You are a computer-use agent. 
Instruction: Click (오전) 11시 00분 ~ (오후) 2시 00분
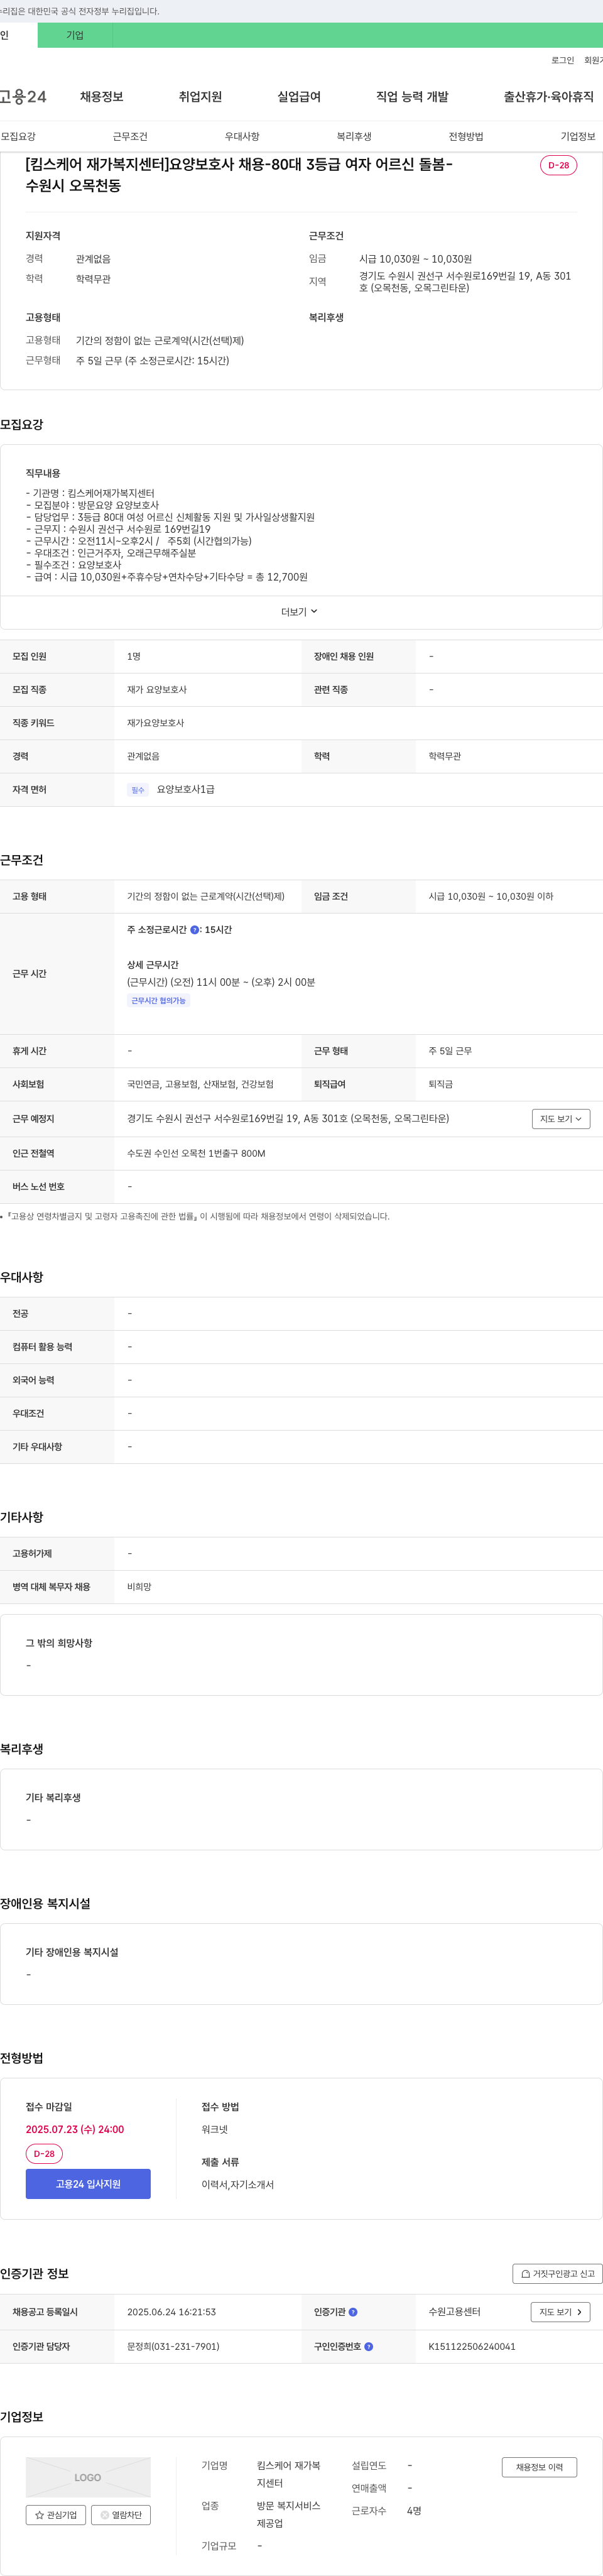[221, 983]
